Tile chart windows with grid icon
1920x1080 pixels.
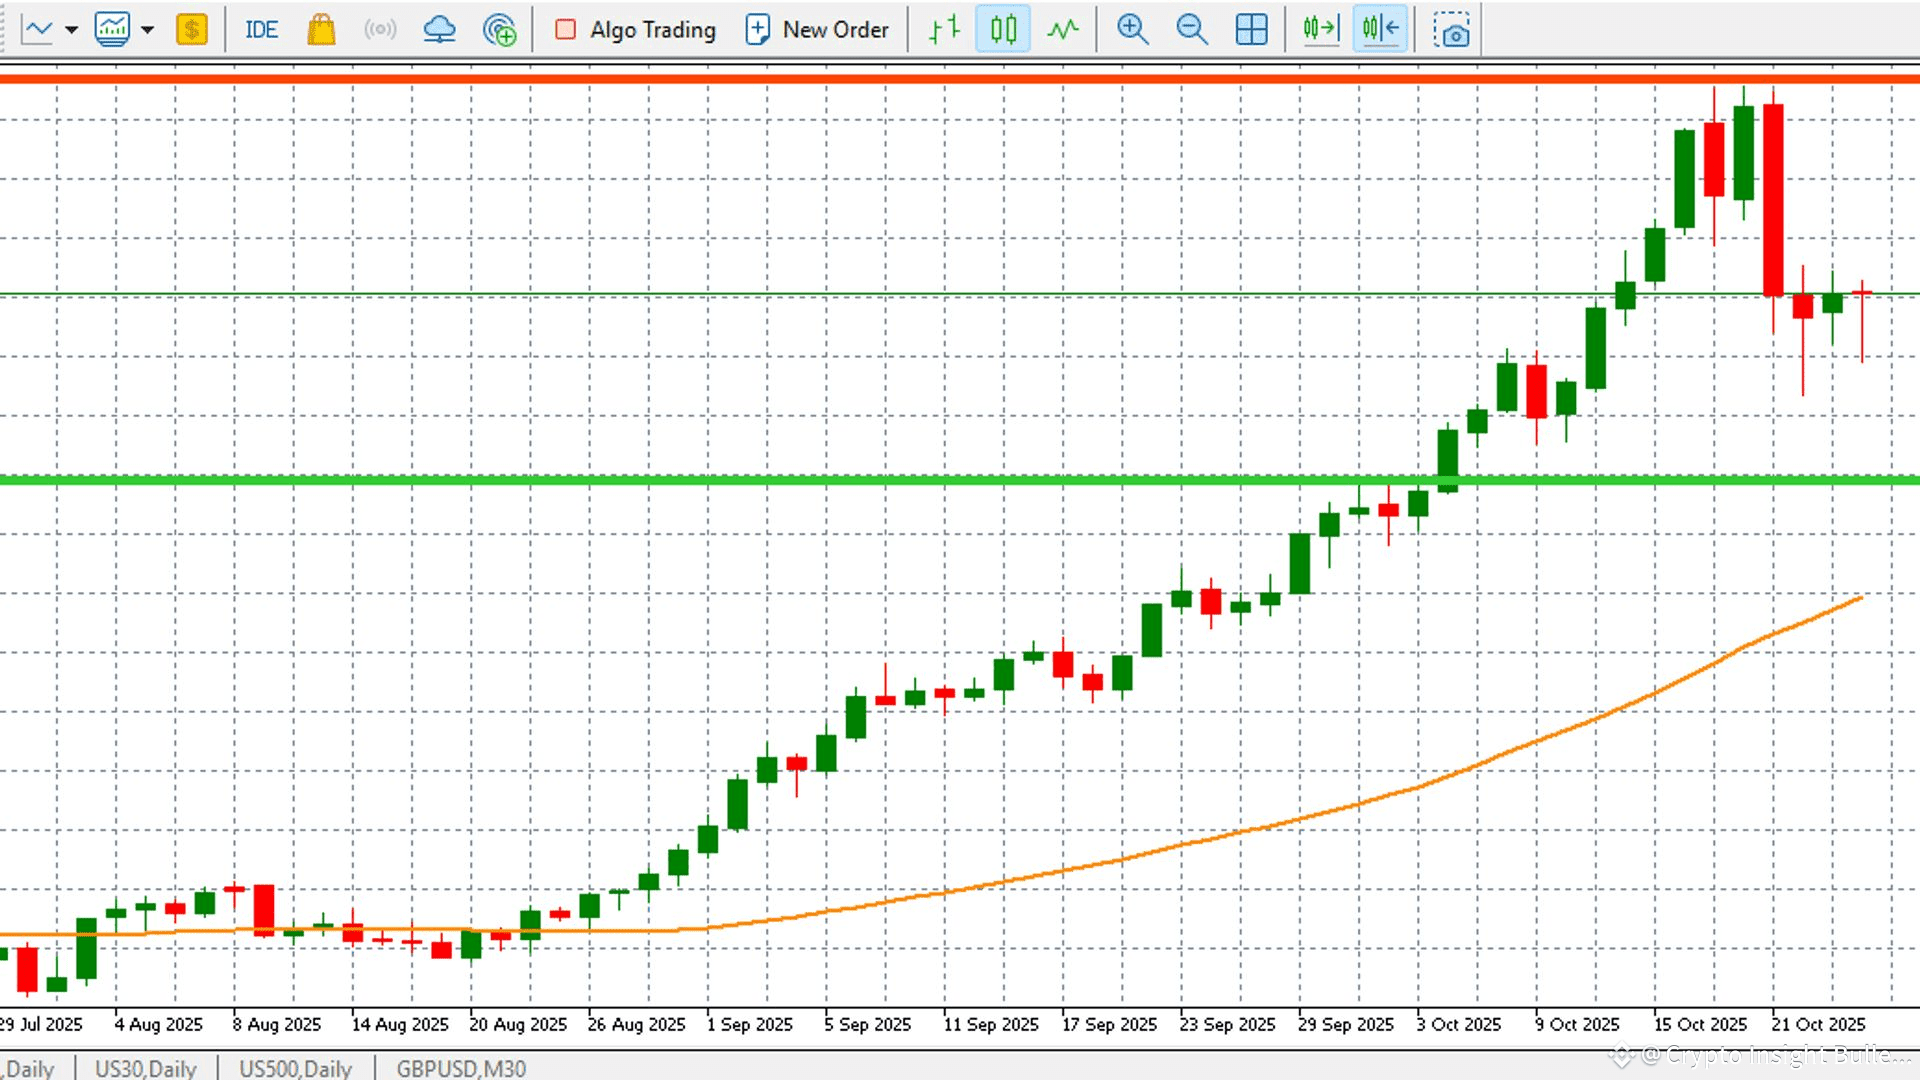point(1251,30)
